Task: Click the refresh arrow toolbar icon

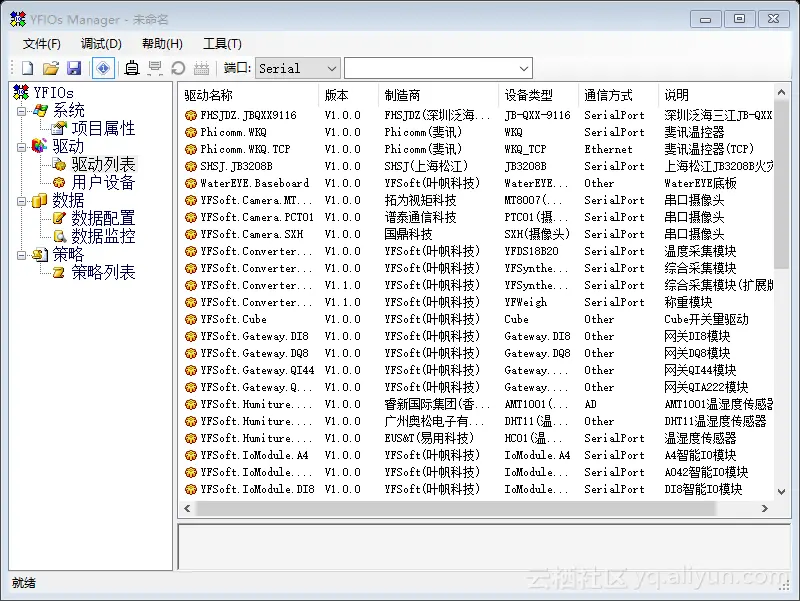Action: click(179, 68)
